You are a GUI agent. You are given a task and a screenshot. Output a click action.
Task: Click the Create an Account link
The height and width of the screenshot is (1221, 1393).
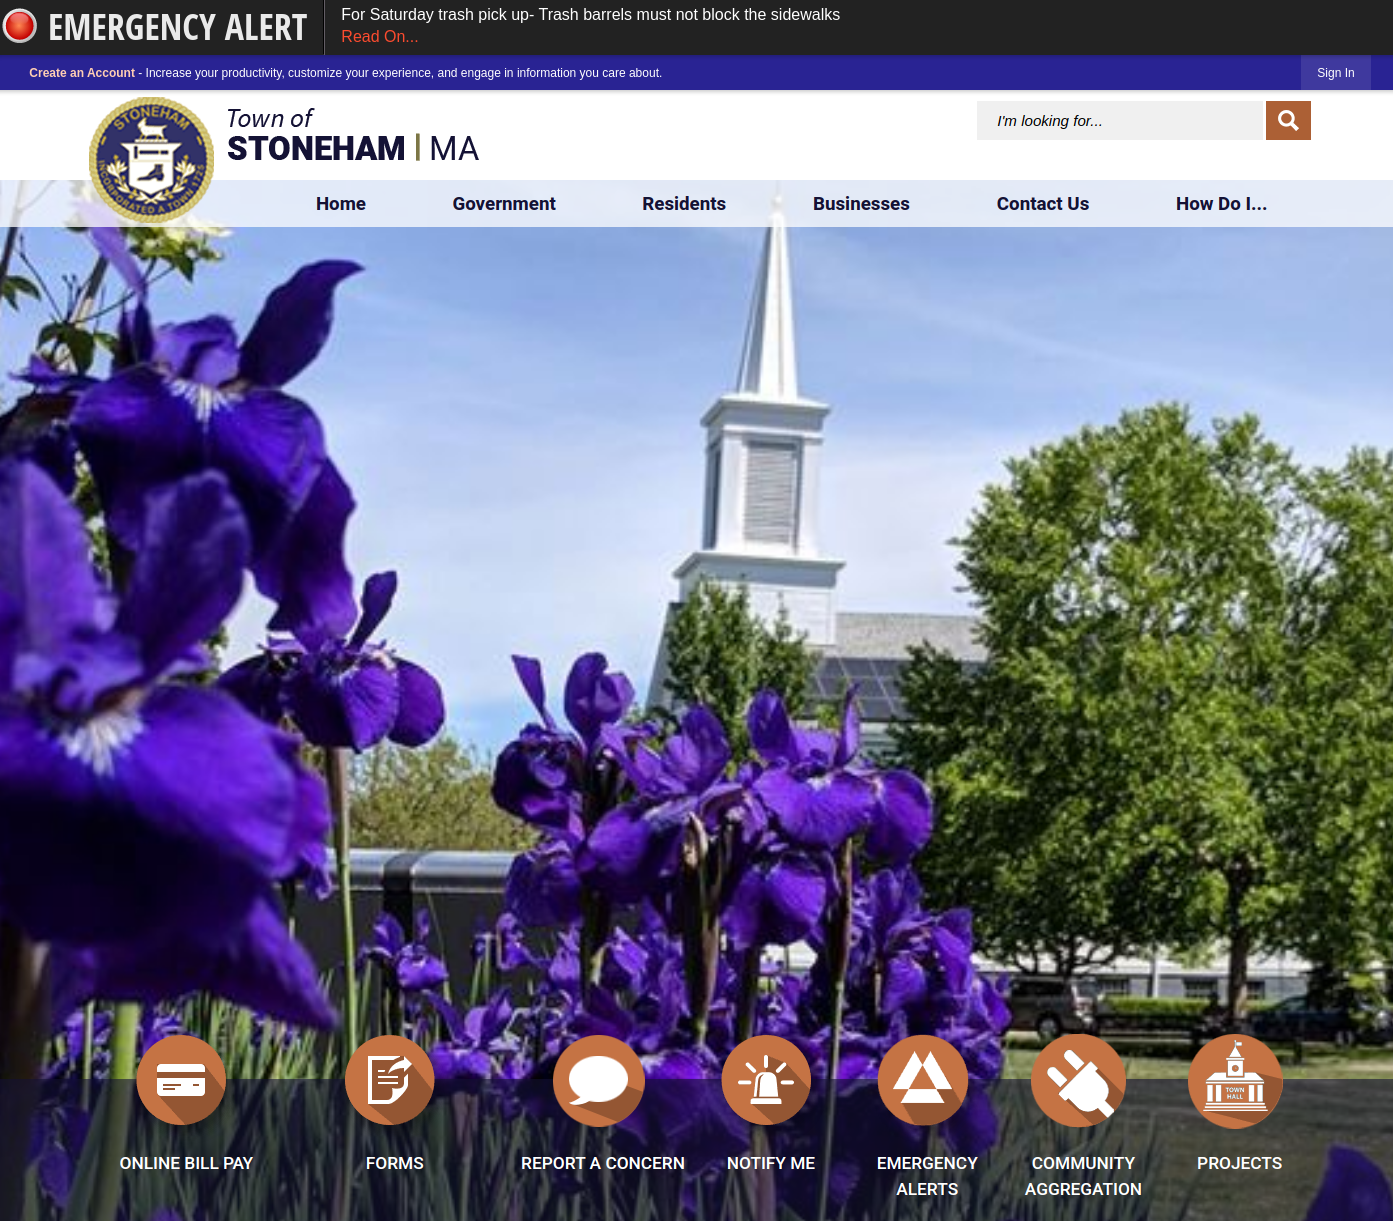click(81, 73)
